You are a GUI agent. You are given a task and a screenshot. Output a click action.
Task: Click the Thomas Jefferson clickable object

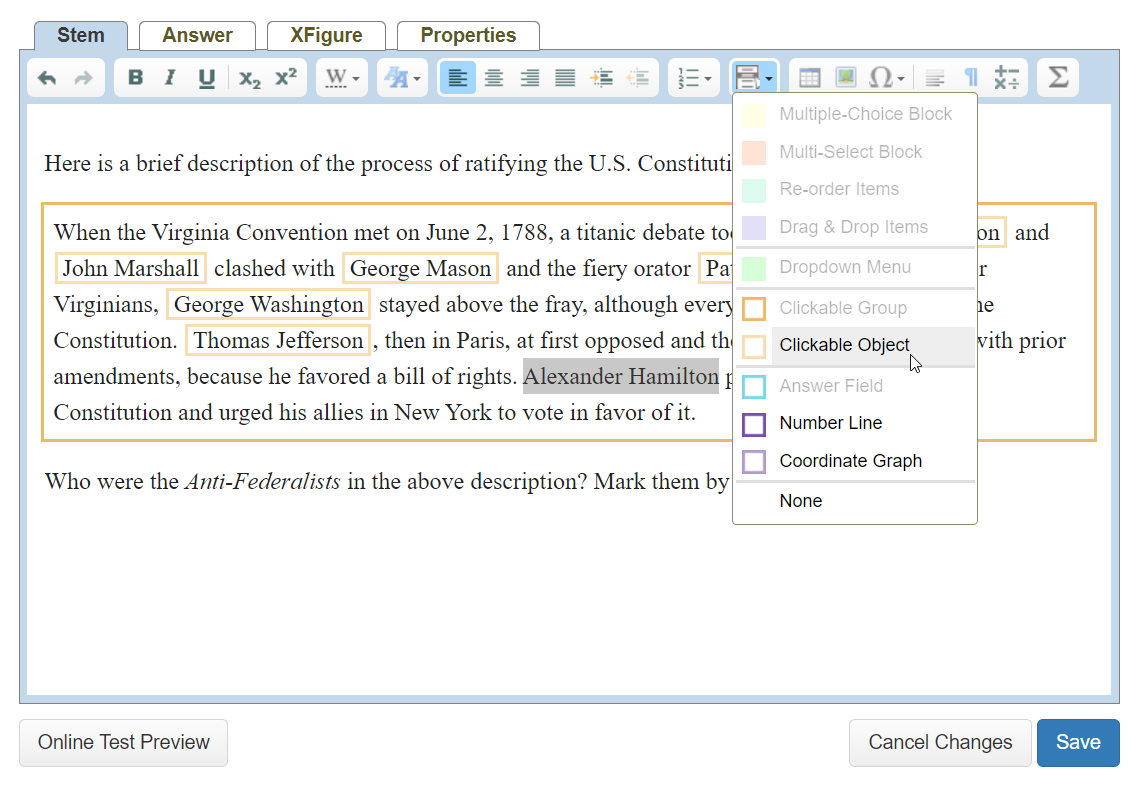click(x=278, y=340)
